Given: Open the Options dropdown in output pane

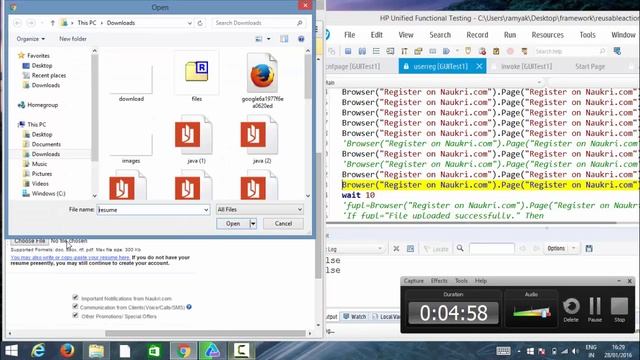Looking at the screenshot, I should (561, 248).
